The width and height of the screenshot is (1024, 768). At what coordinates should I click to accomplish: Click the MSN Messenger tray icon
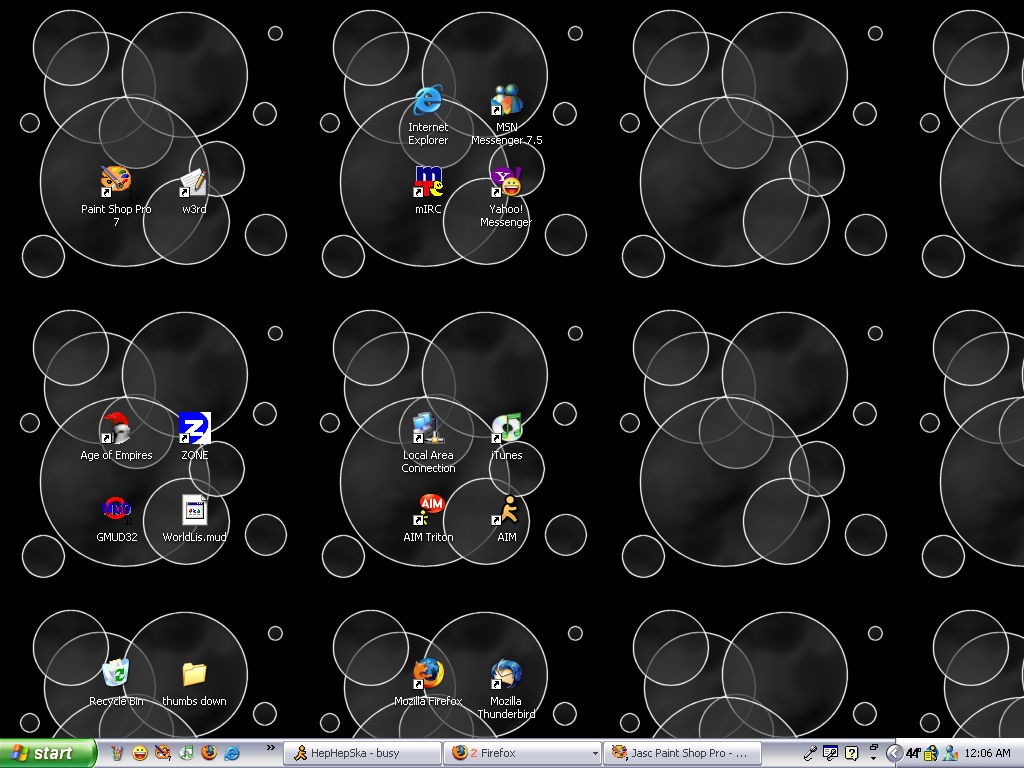tap(950, 753)
